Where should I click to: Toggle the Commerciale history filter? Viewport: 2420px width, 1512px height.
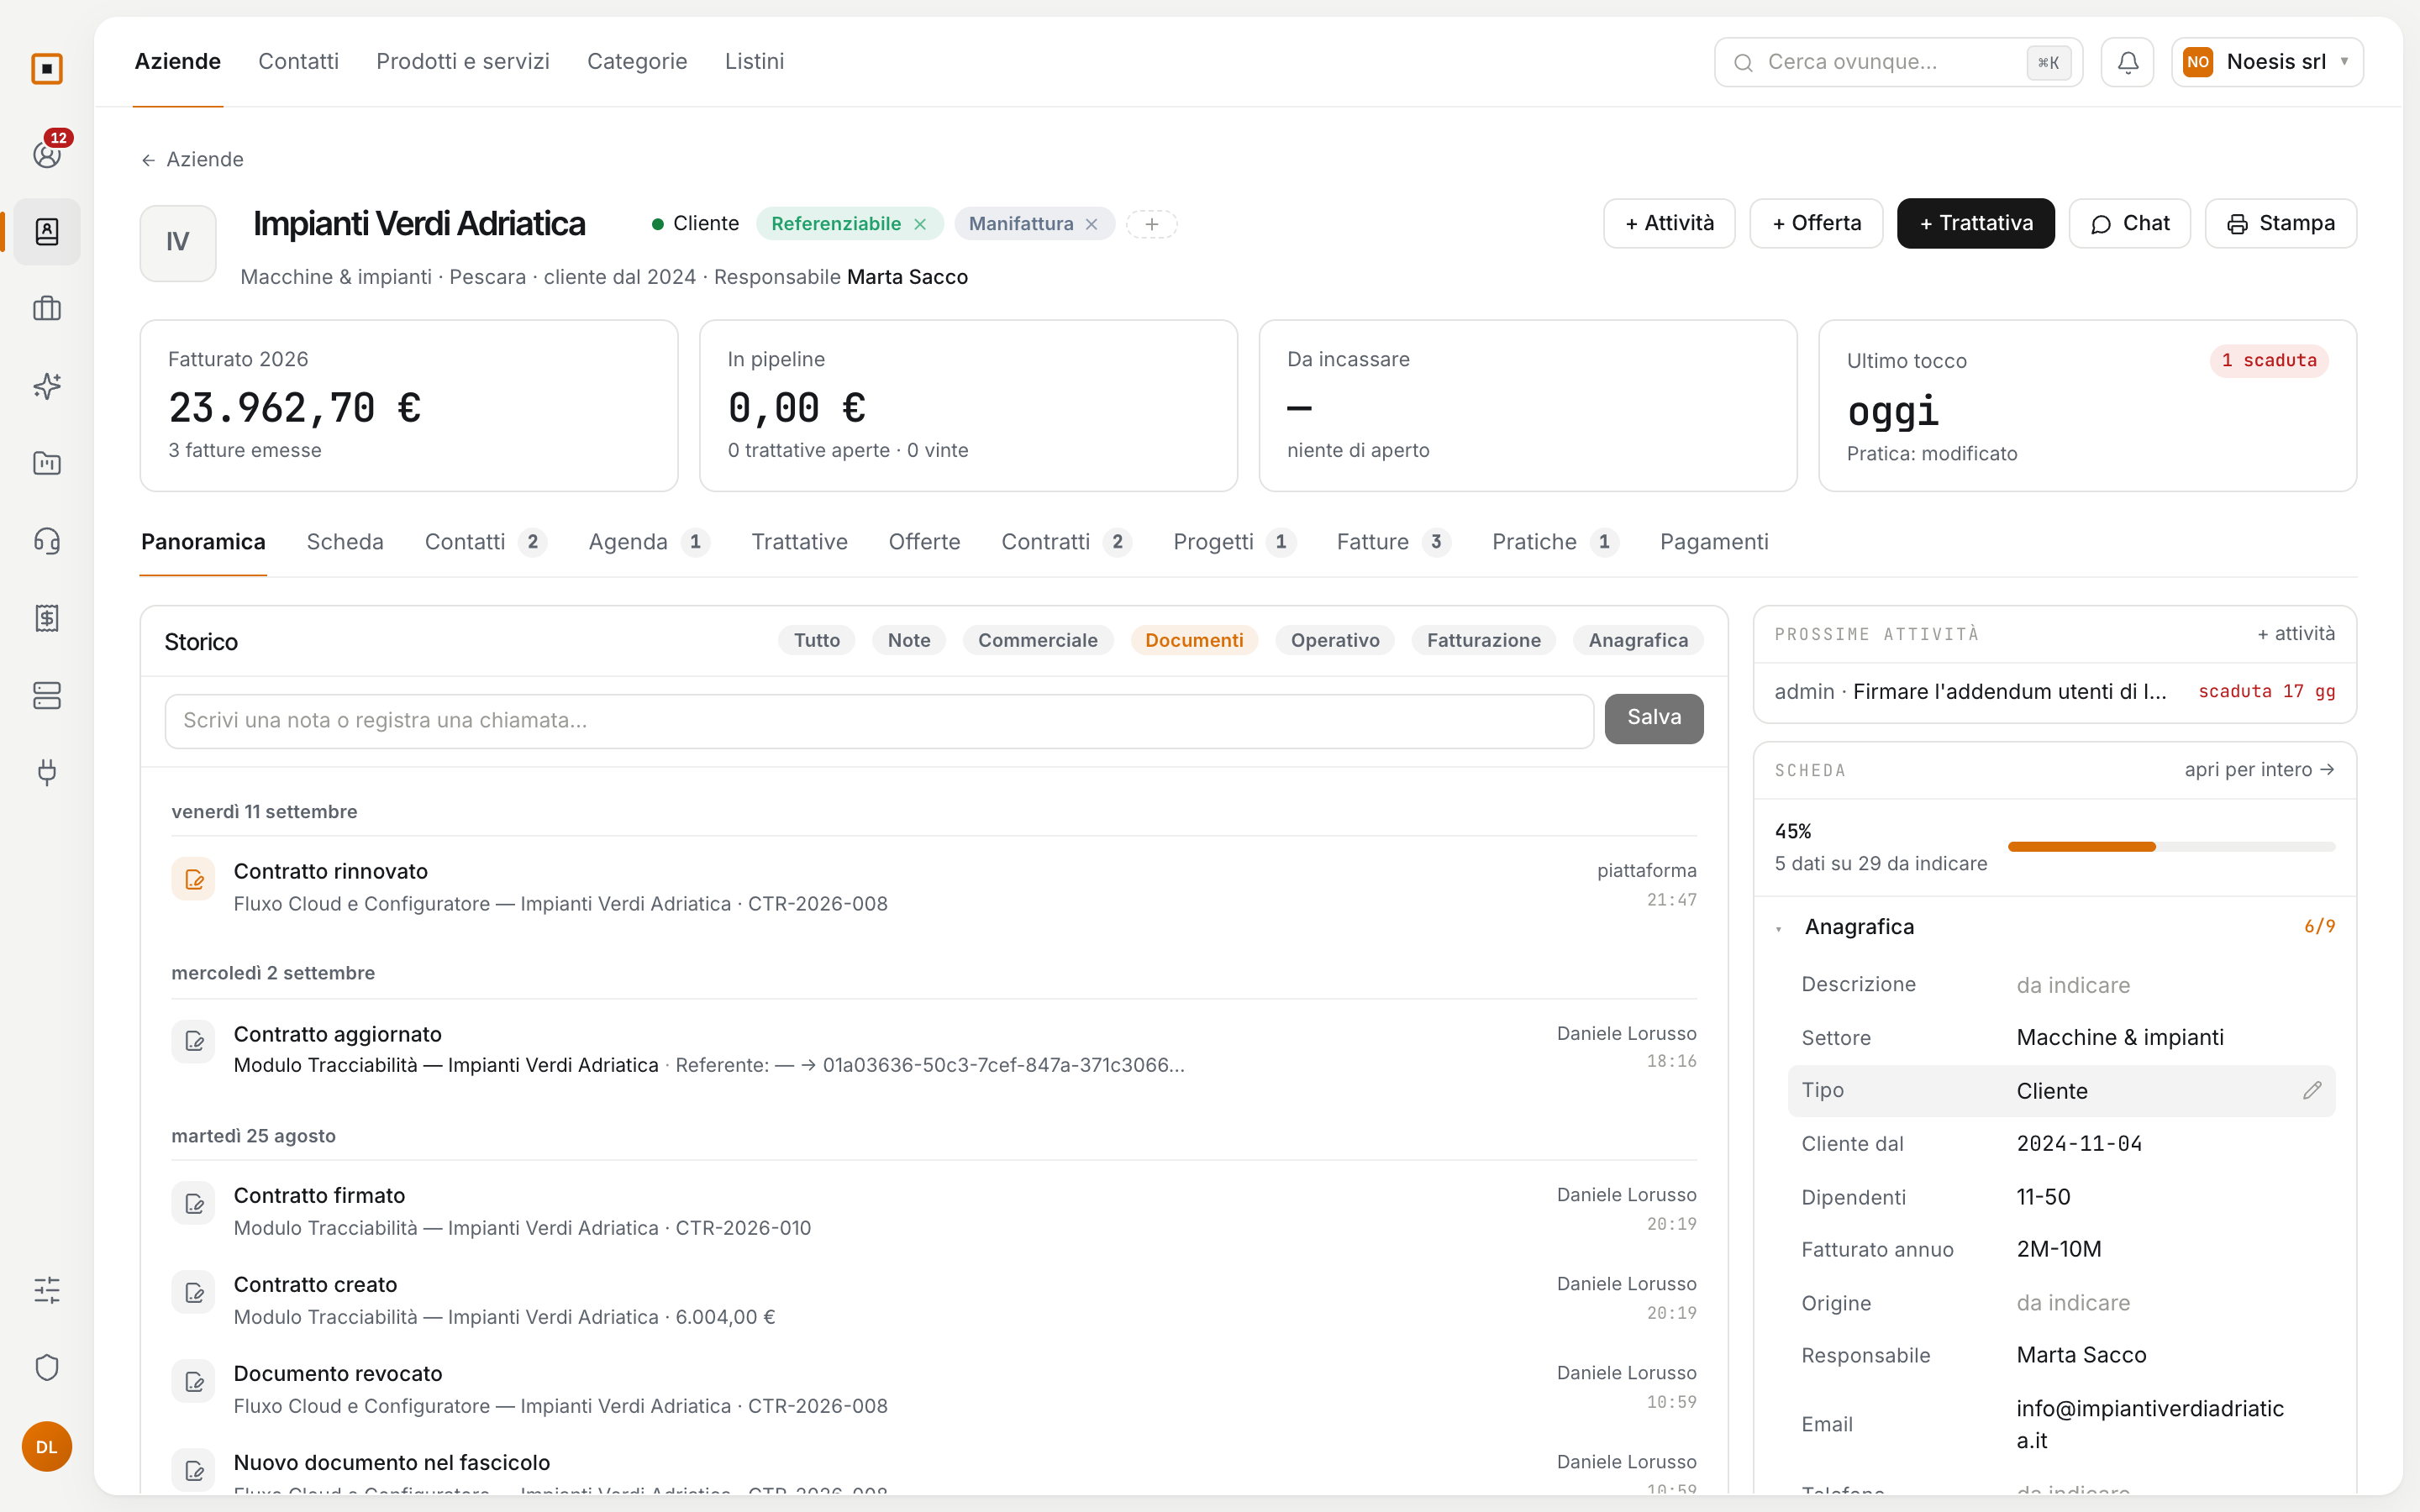click(1037, 640)
